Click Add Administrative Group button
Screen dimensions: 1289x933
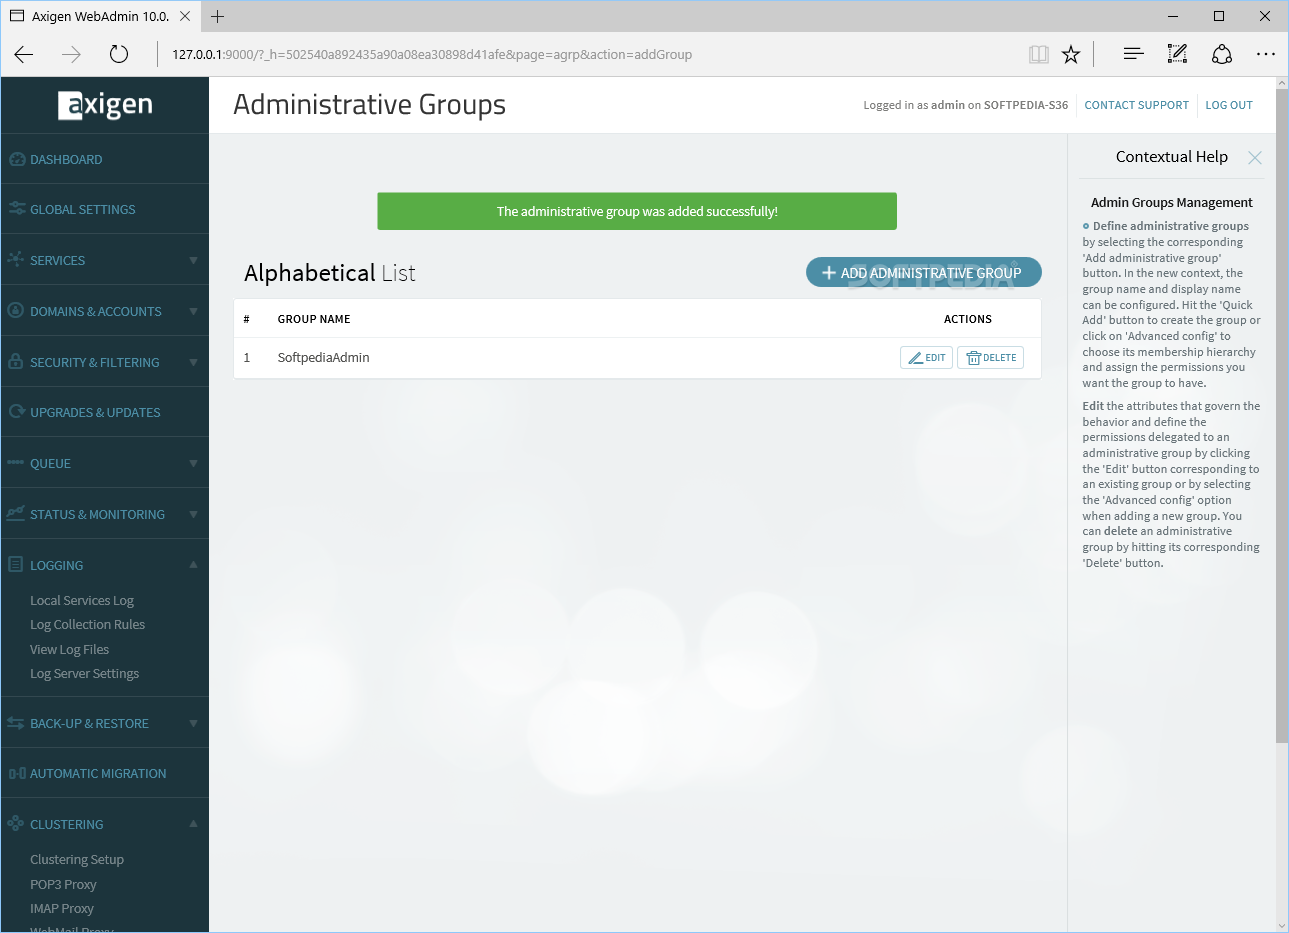(924, 272)
